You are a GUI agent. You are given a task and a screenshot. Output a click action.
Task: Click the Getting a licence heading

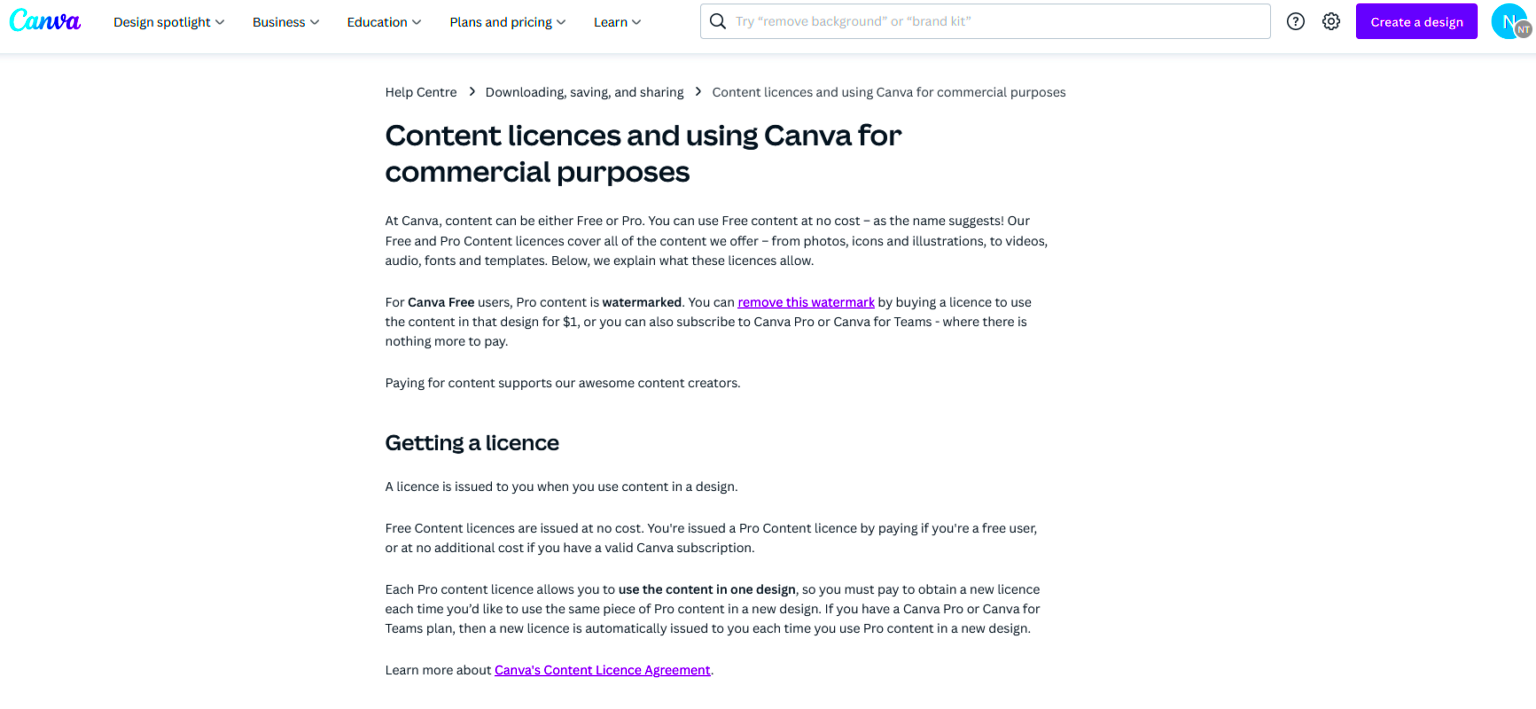coord(472,443)
